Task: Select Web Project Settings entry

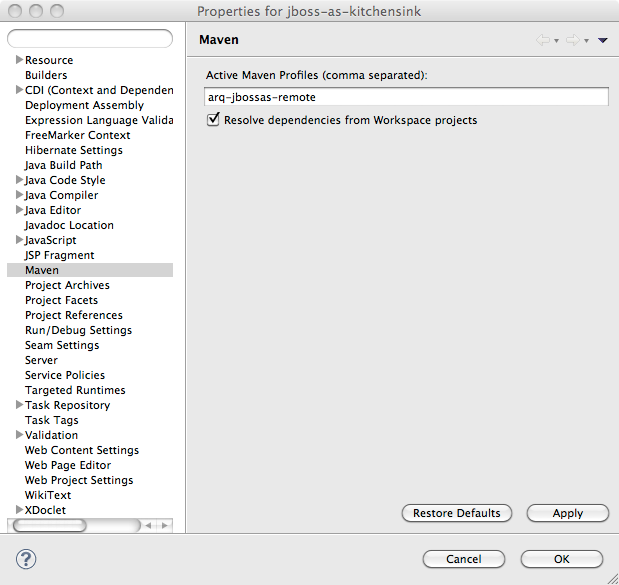Action: (79, 480)
